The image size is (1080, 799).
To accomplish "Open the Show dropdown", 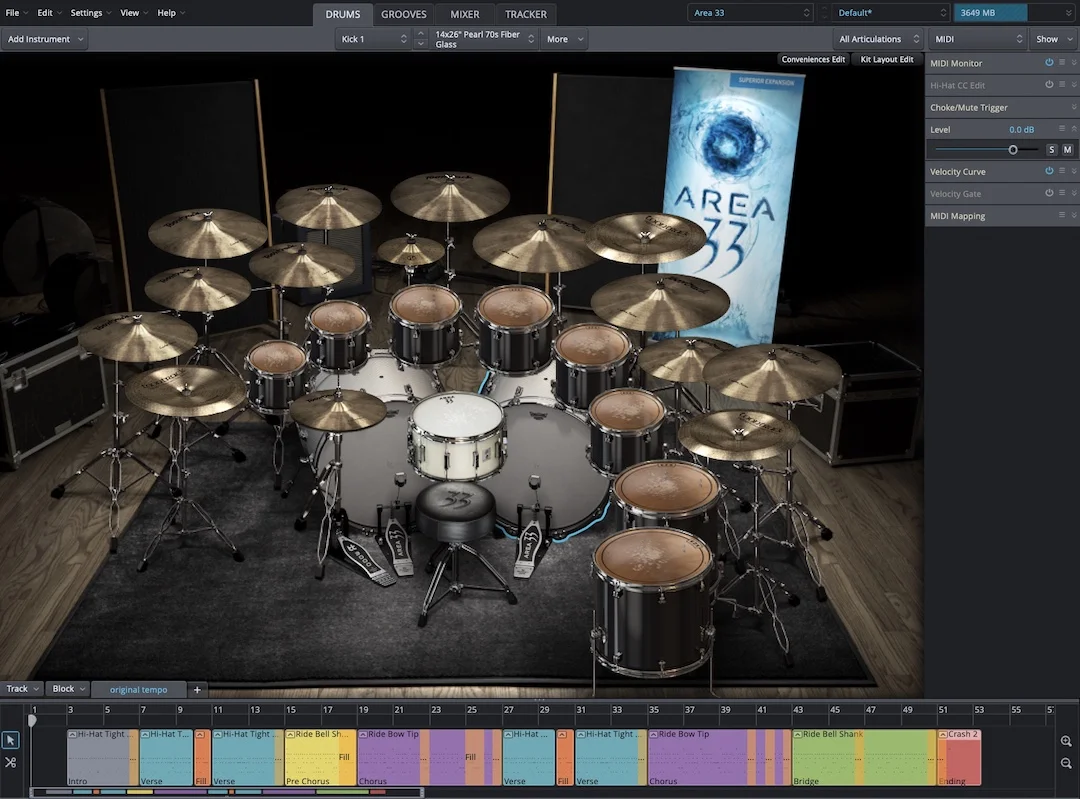I will [1054, 39].
